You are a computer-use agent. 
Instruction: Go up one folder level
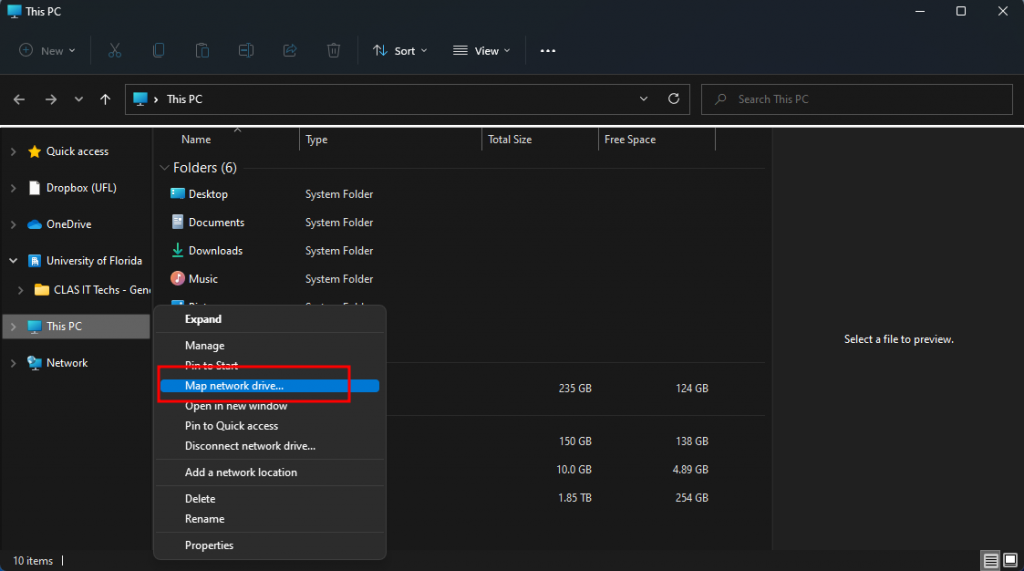105,99
